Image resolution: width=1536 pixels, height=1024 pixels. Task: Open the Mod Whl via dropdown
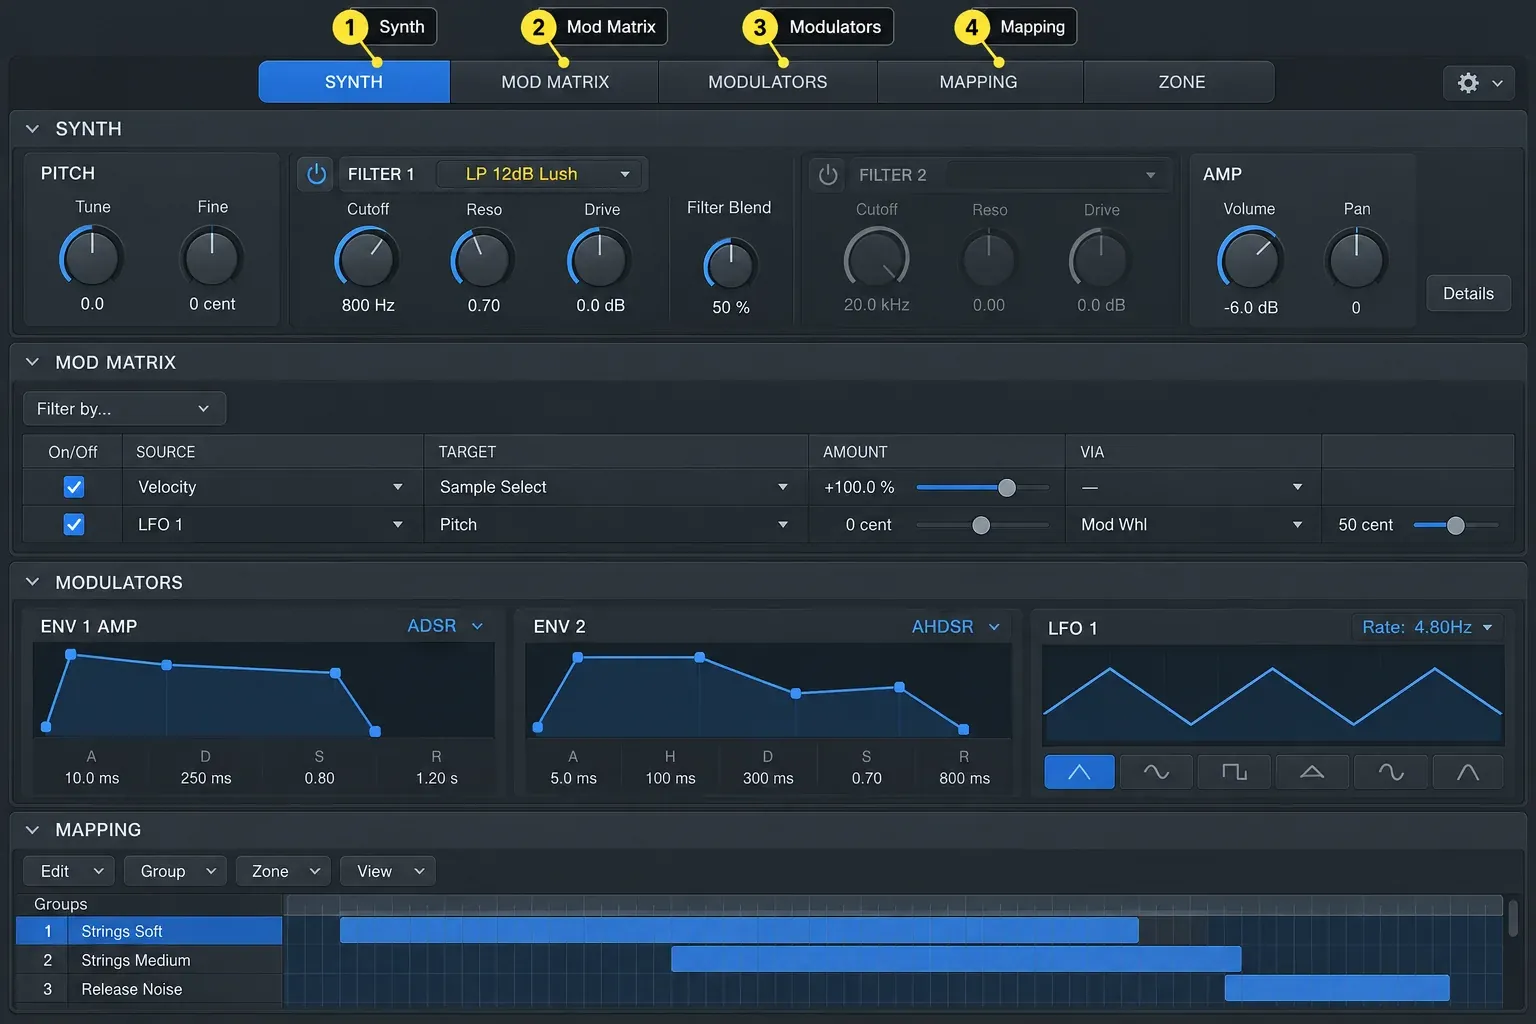[1193, 524]
